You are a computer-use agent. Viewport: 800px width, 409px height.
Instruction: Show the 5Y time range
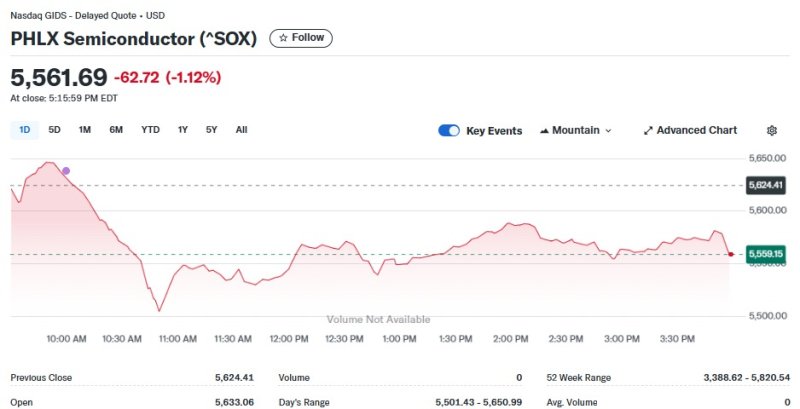click(x=211, y=129)
